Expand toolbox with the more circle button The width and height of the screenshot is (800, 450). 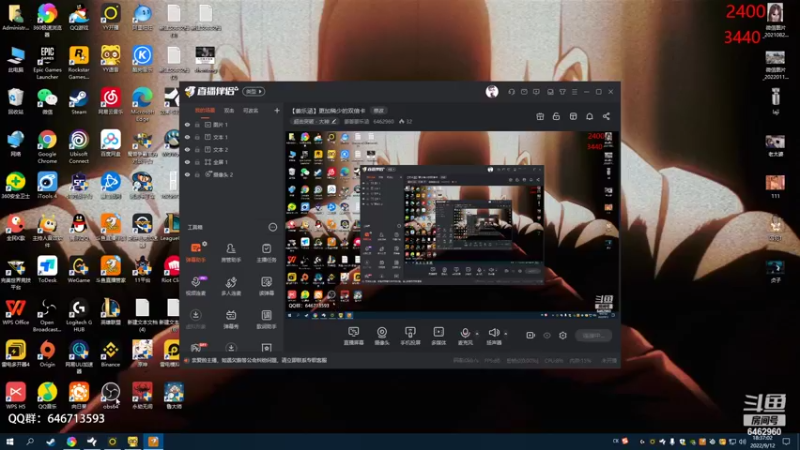(x=272, y=227)
